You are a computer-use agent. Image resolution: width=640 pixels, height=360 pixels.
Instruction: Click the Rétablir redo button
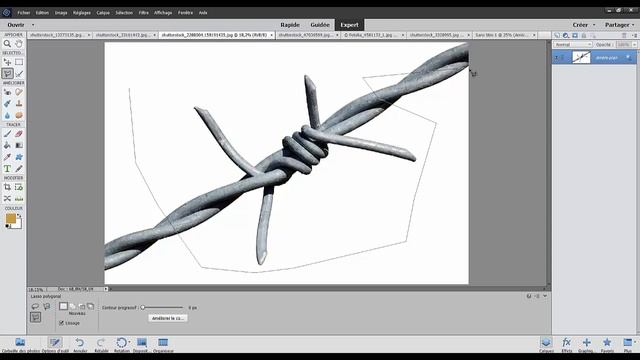[101, 345]
